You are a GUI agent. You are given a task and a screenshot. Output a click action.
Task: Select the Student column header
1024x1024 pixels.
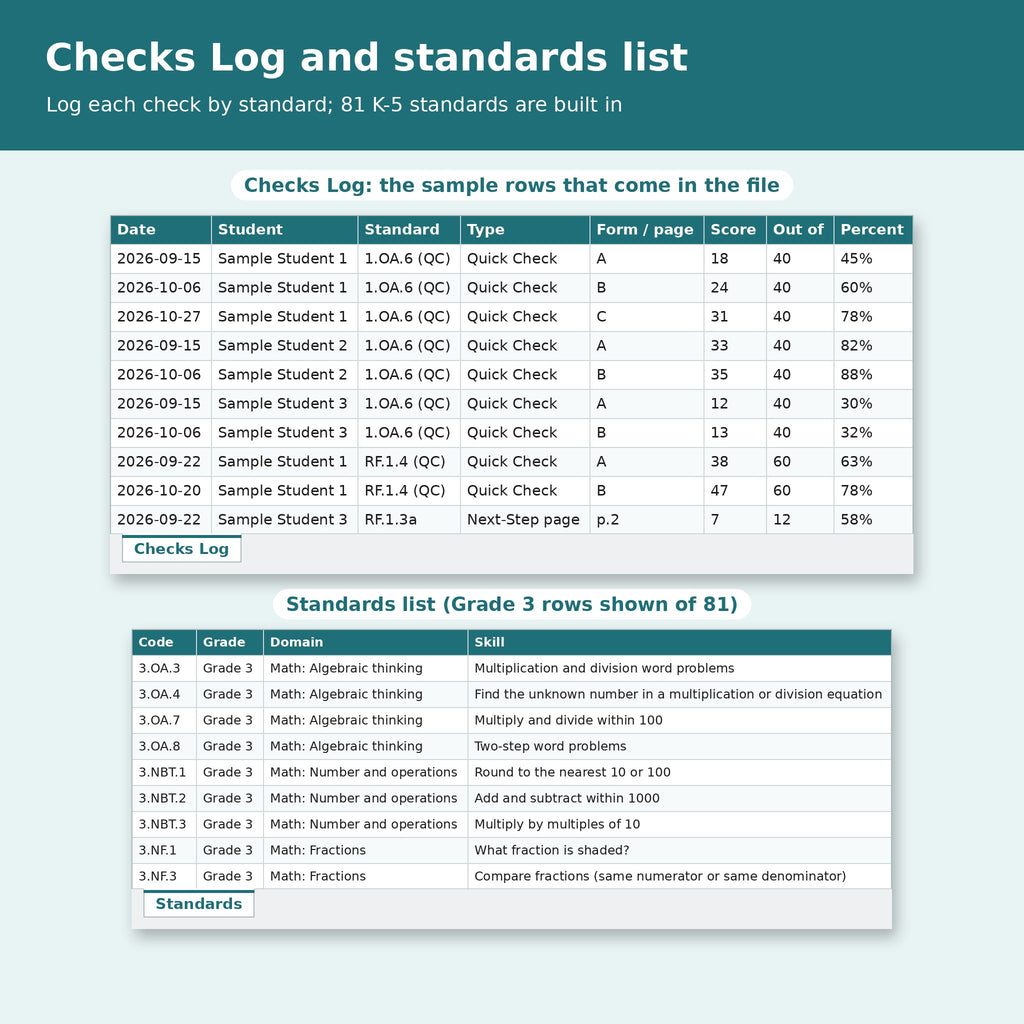(284, 230)
